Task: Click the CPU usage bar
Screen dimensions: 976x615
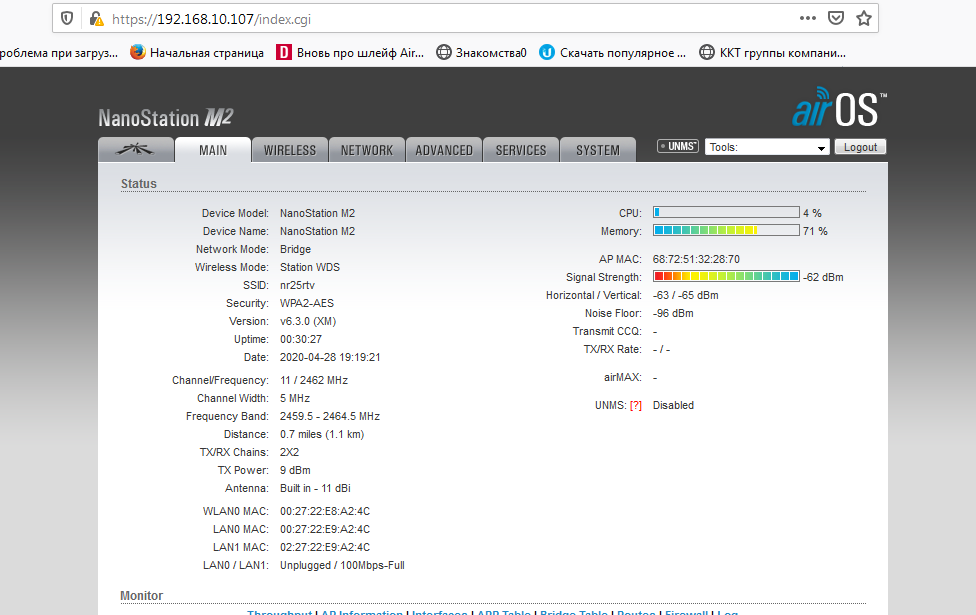Action: 726,212
